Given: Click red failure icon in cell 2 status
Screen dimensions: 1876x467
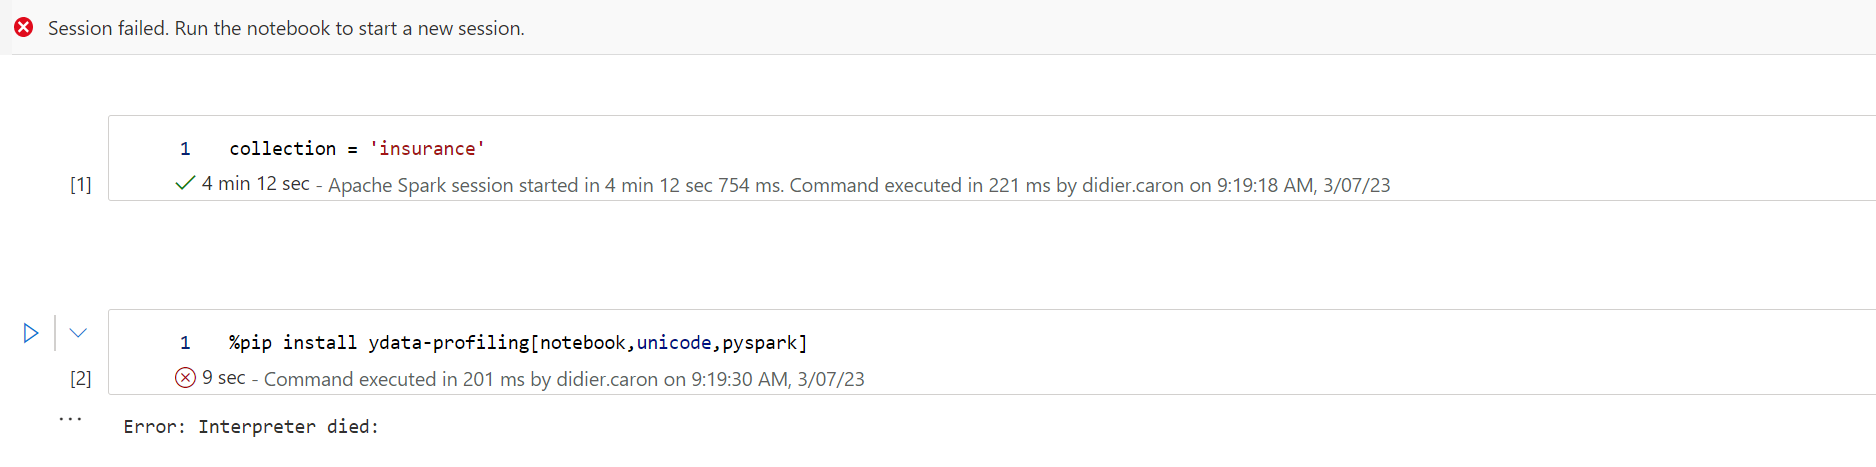Looking at the screenshot, I should point(185,377).
